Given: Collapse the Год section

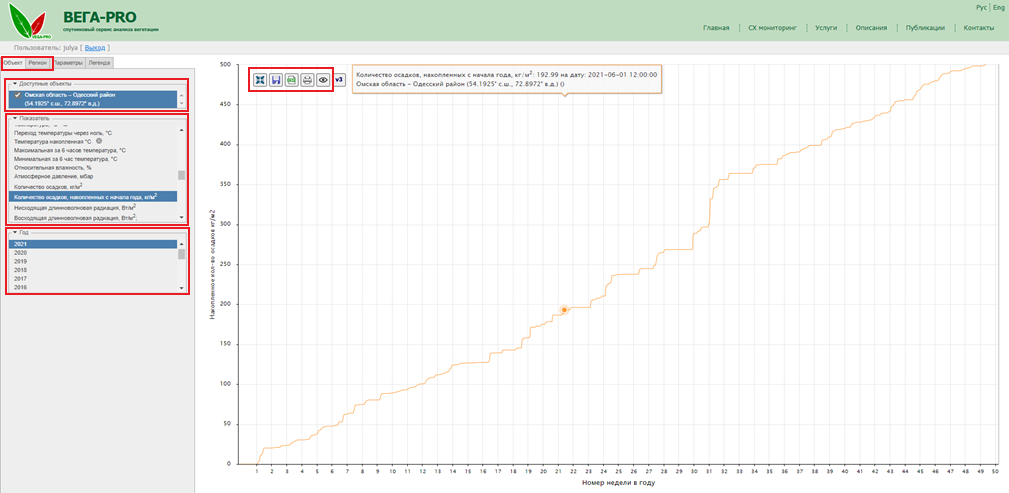Looking at the screenshot, I should click(x=14, y=232).
